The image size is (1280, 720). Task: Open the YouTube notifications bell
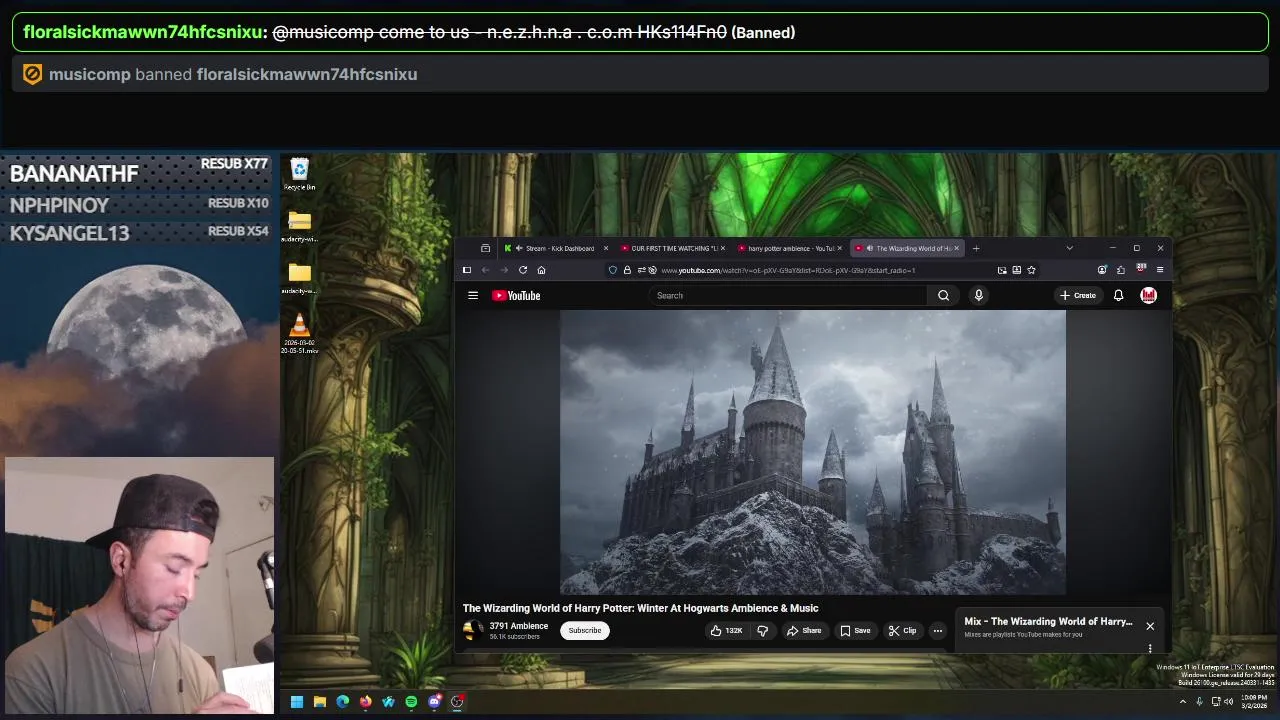(1118, 295)
